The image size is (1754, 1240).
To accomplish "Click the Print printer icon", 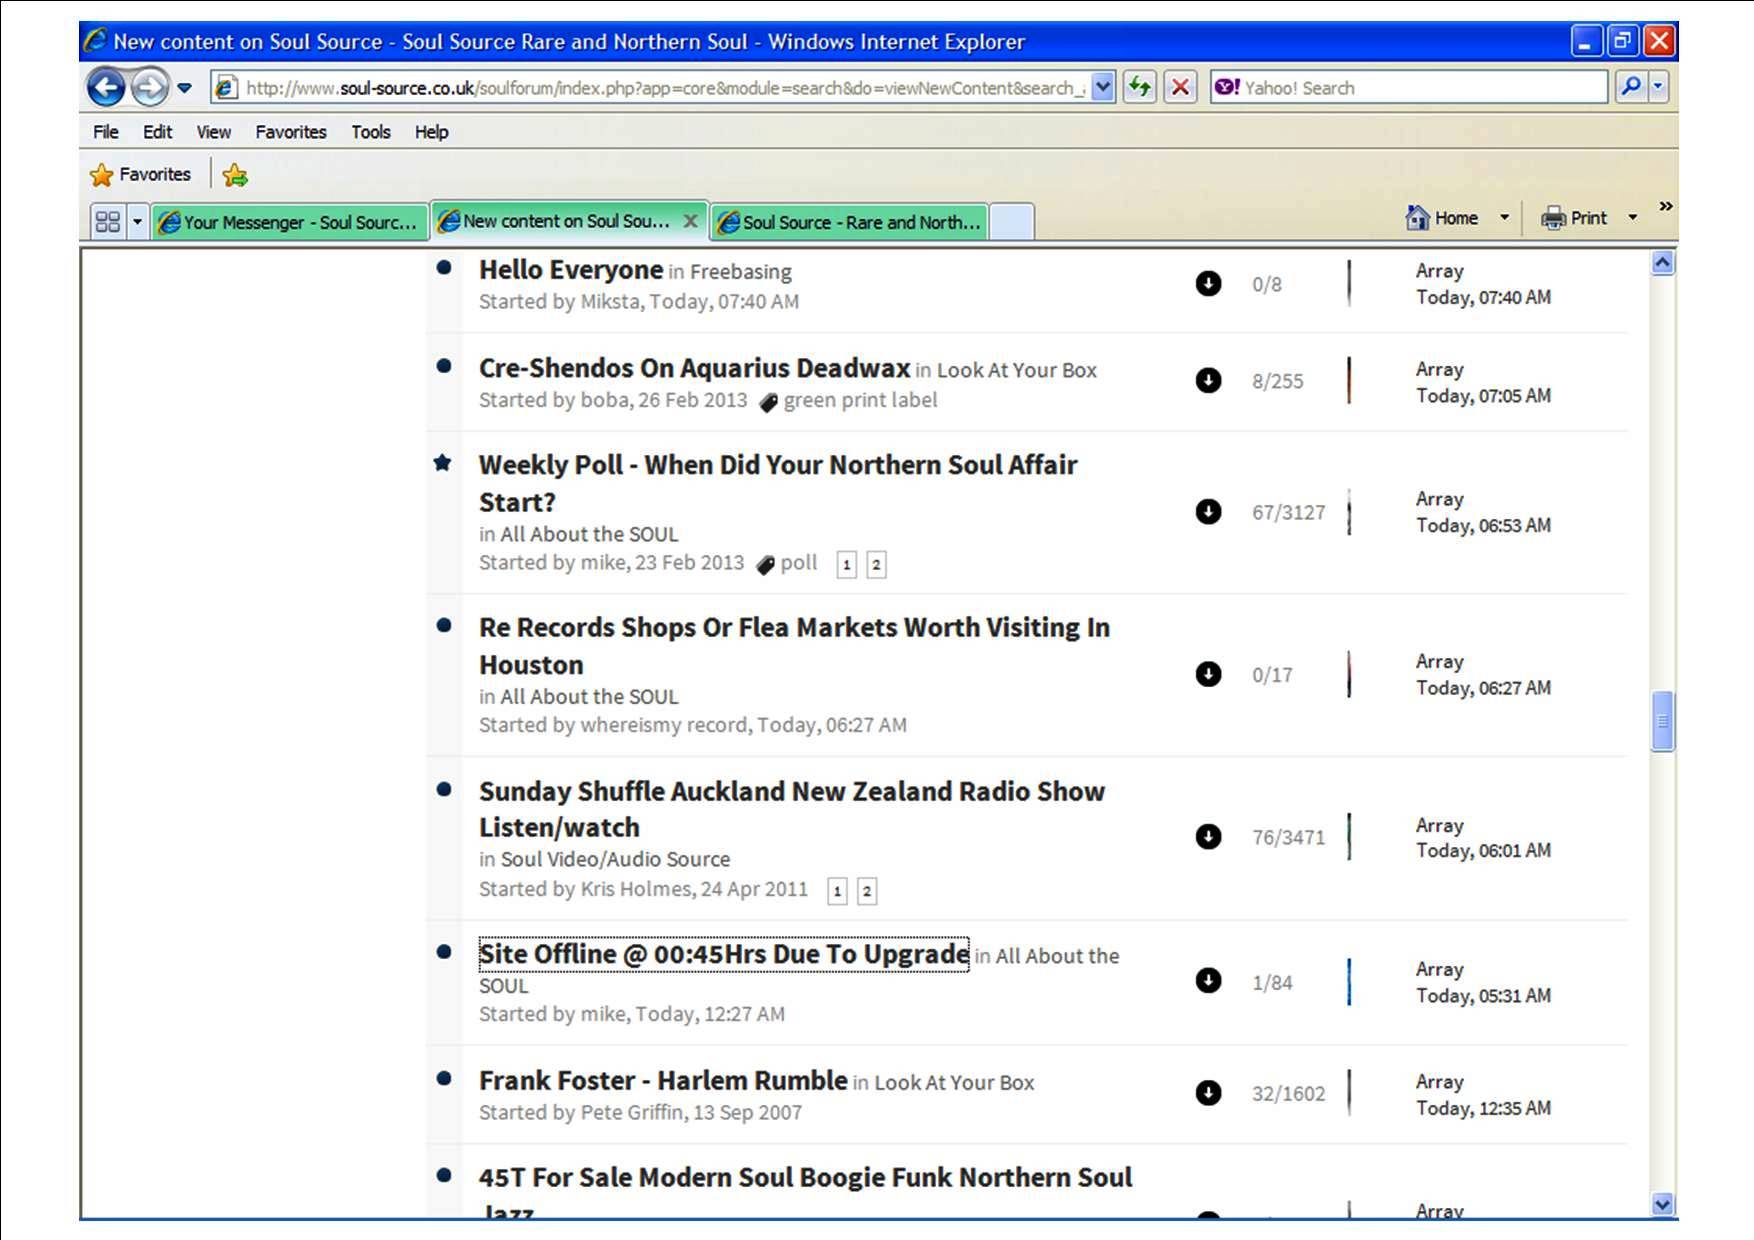I will (x=1553, y=217).
